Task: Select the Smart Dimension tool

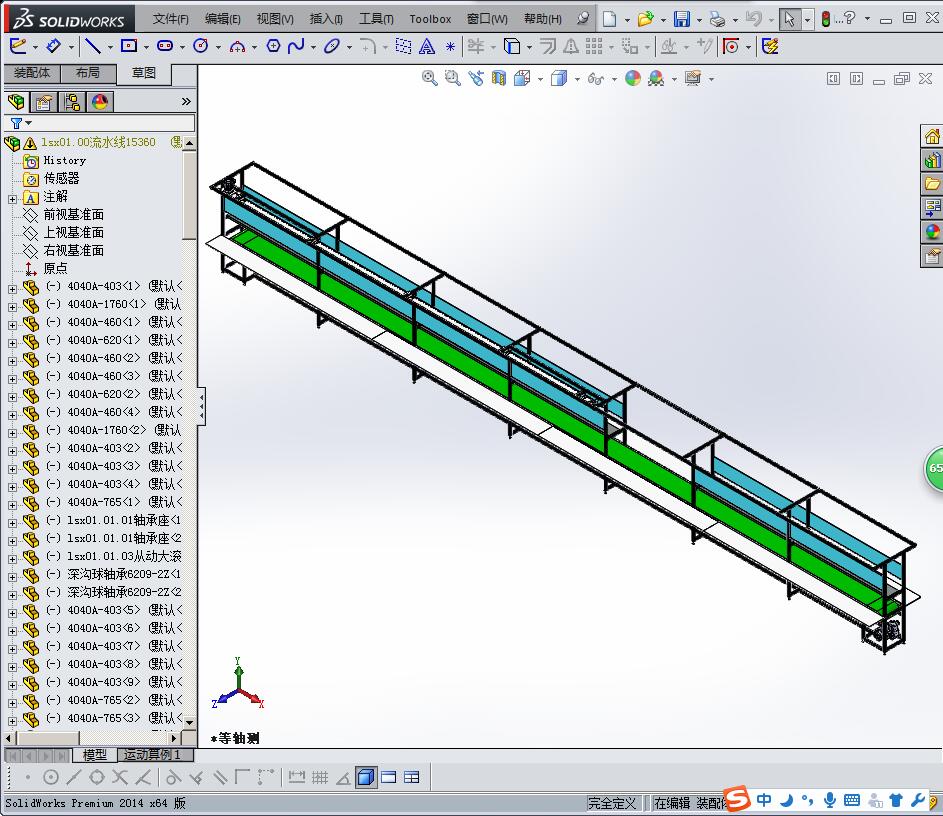Action: point(54,46)
